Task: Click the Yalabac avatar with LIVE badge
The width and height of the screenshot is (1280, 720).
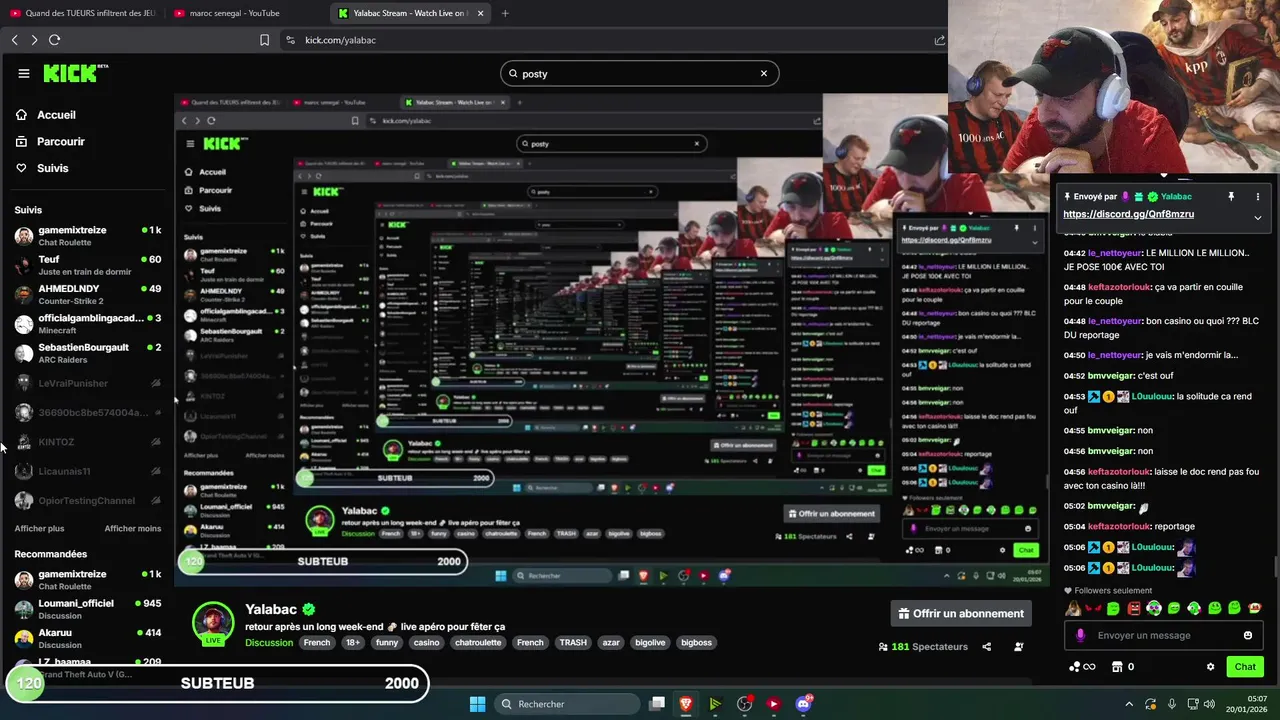Action: pos(213,624)
